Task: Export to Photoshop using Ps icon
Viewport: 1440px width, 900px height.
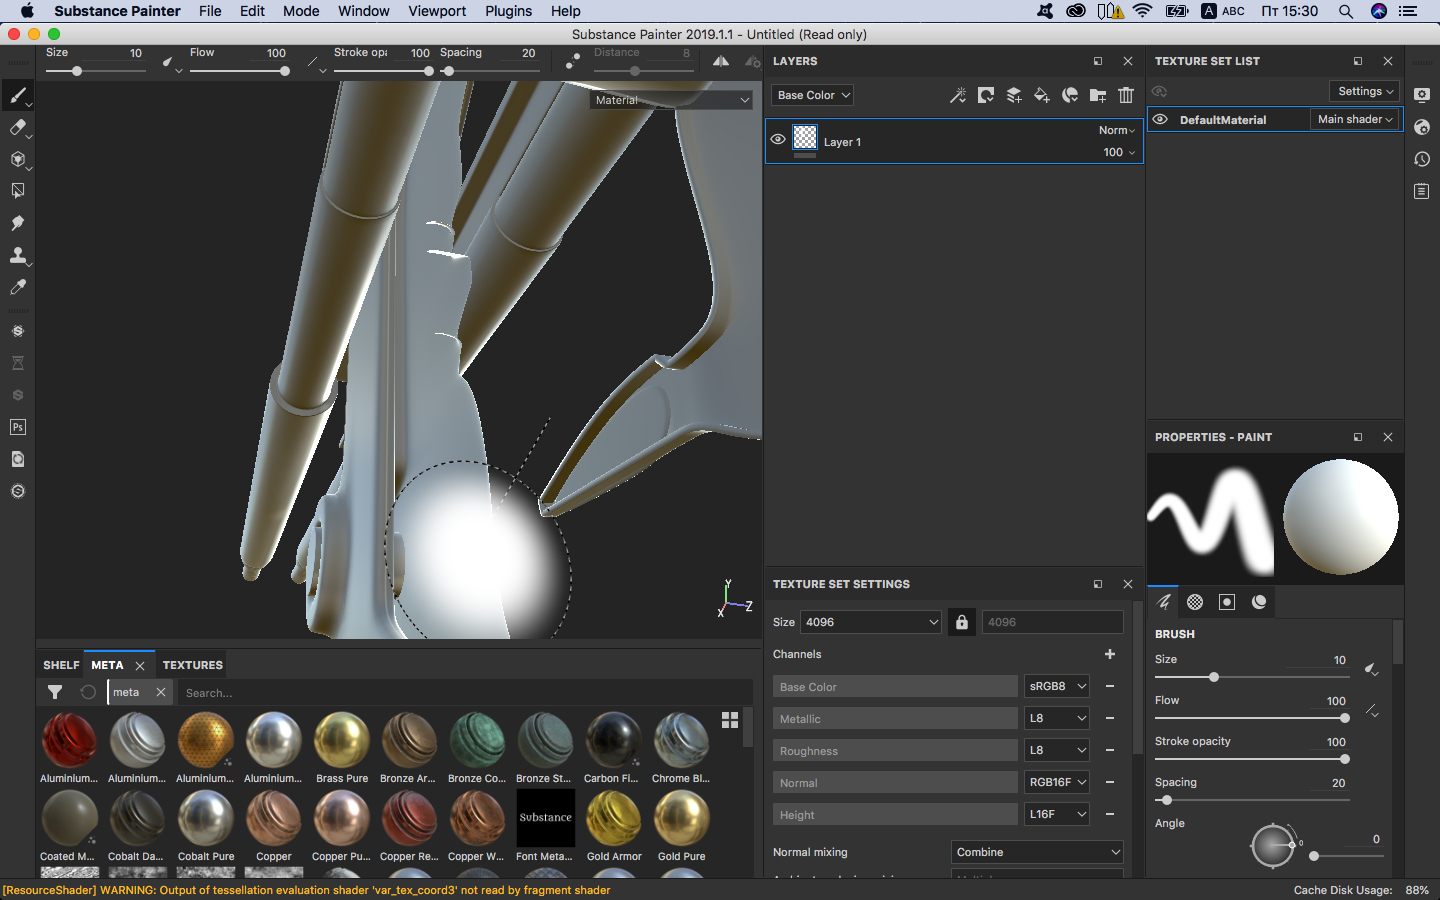Action: pos(17,427)
